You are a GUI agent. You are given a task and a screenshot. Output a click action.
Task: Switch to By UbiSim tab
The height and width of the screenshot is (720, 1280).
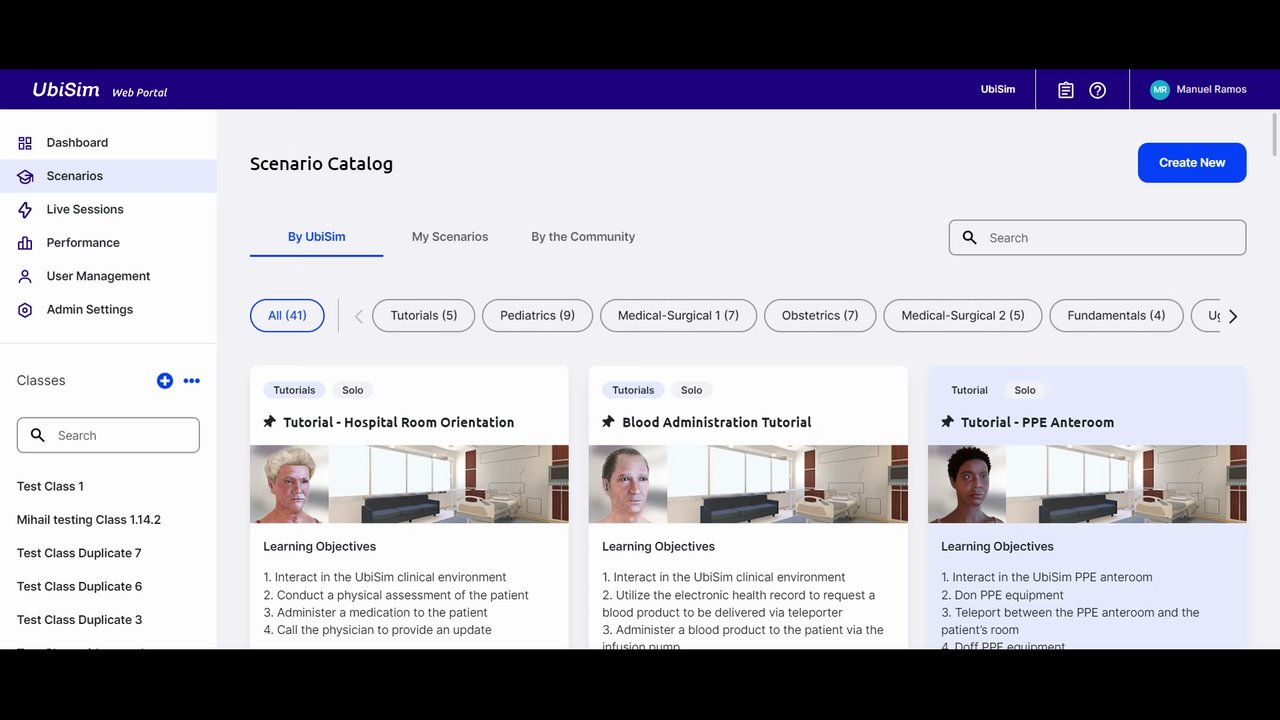click(316, 237)
